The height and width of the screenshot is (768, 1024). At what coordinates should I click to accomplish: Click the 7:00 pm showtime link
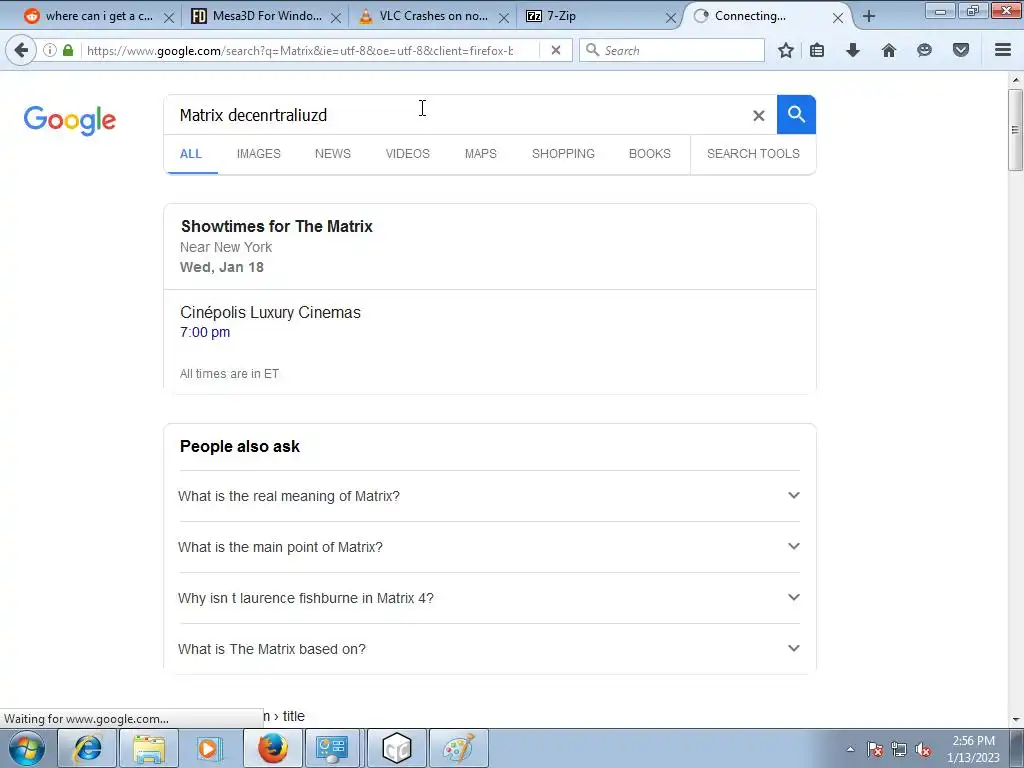coord(205,332)
